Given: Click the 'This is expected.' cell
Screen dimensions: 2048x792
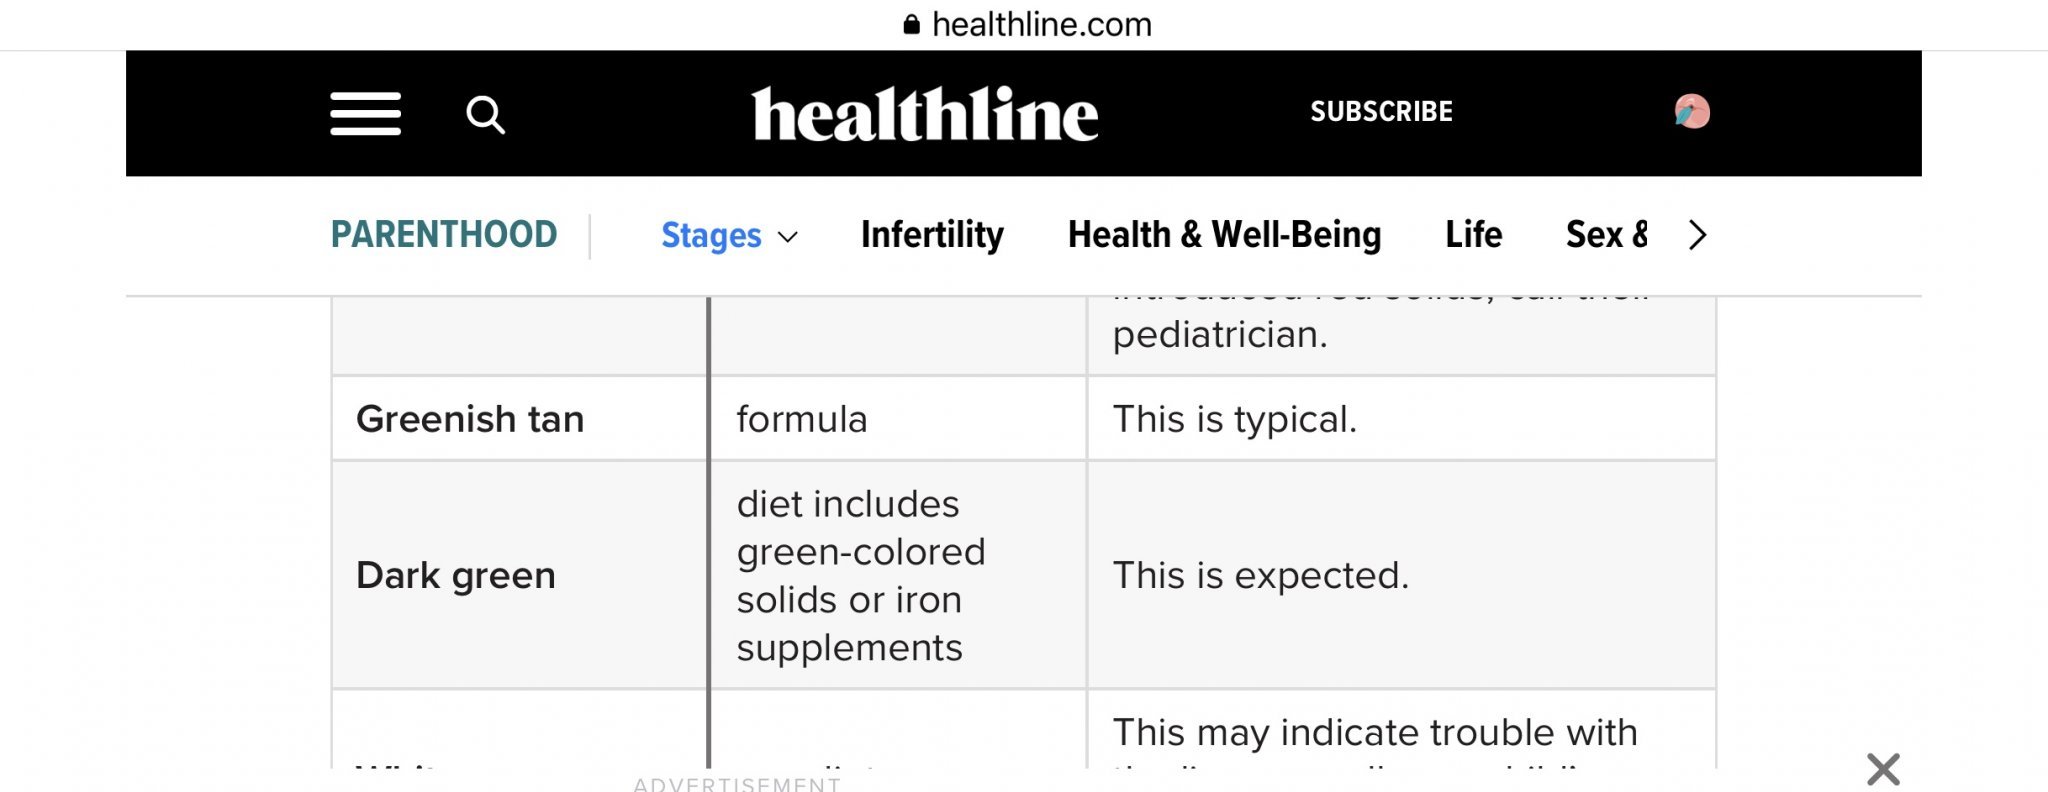Looking at the screenshot, I should pyautogui.click(x=1260, y=575).
